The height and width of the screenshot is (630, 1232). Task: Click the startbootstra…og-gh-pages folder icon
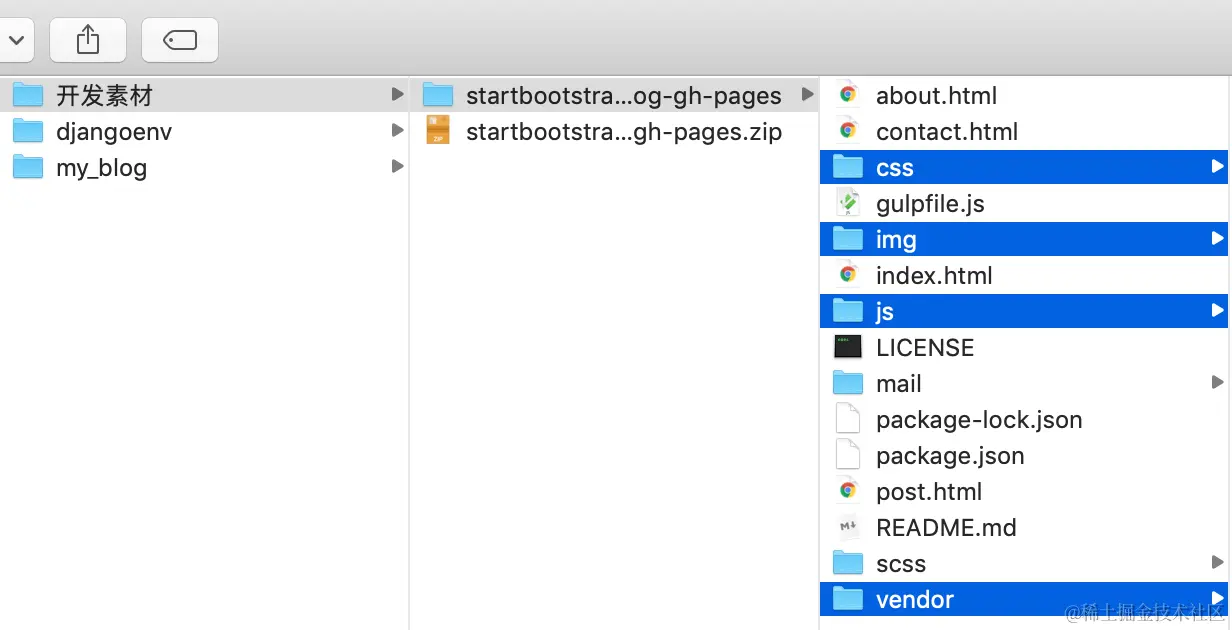438,95
